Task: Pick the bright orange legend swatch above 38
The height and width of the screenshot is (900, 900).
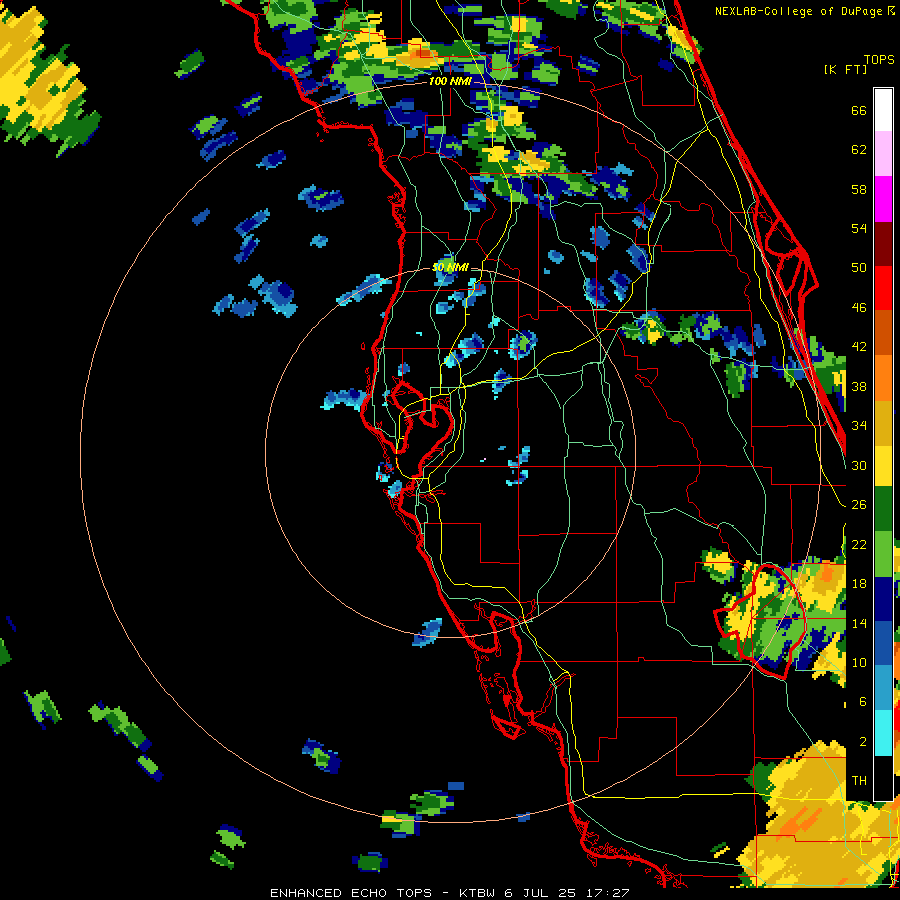Action: coord(883,378)
